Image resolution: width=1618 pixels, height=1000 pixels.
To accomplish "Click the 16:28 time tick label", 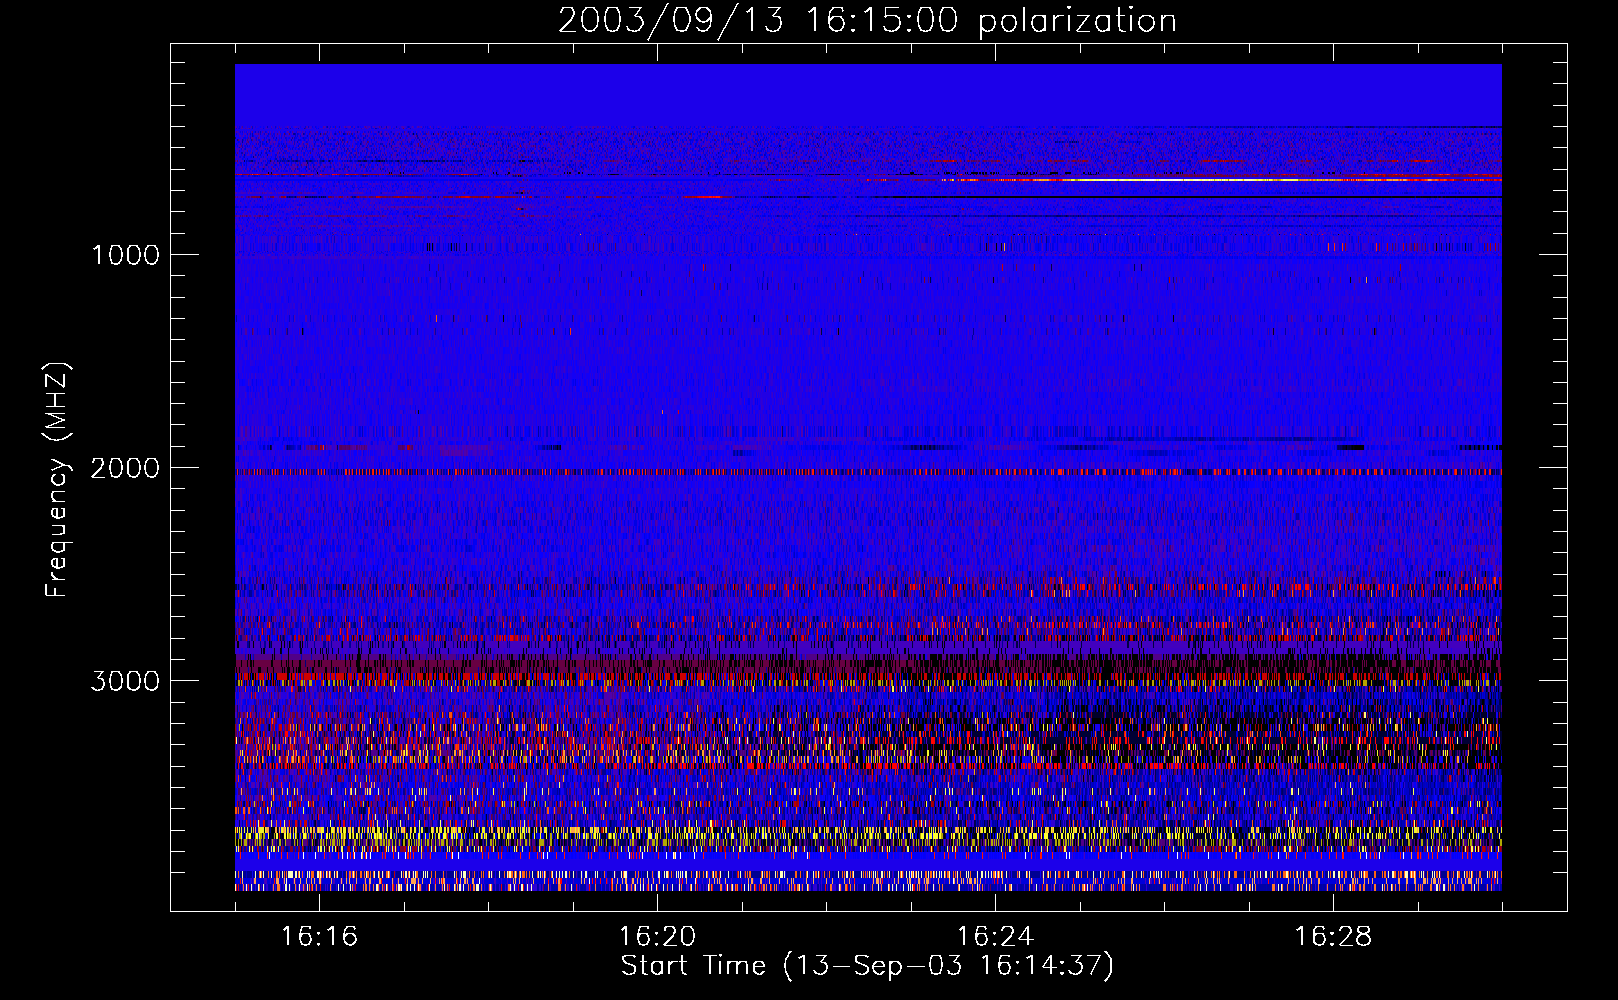I will 1333,936.
